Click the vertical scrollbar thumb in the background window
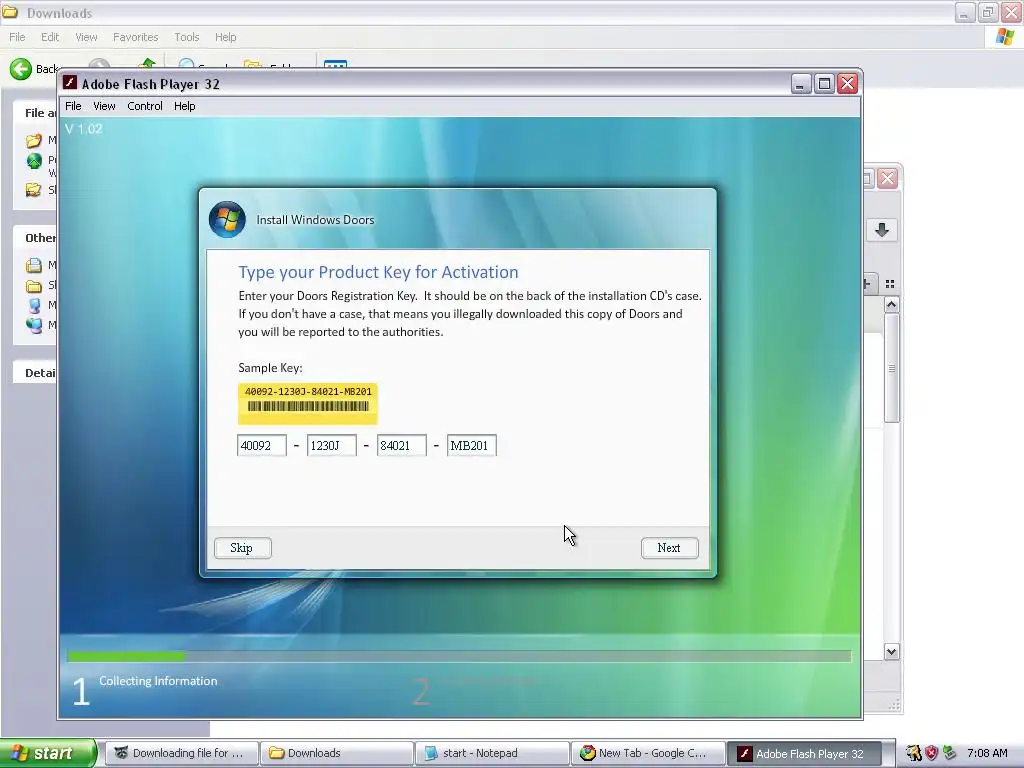This screenshot has height=768, width=1024. pyautogui.click(x=891, y=368)
